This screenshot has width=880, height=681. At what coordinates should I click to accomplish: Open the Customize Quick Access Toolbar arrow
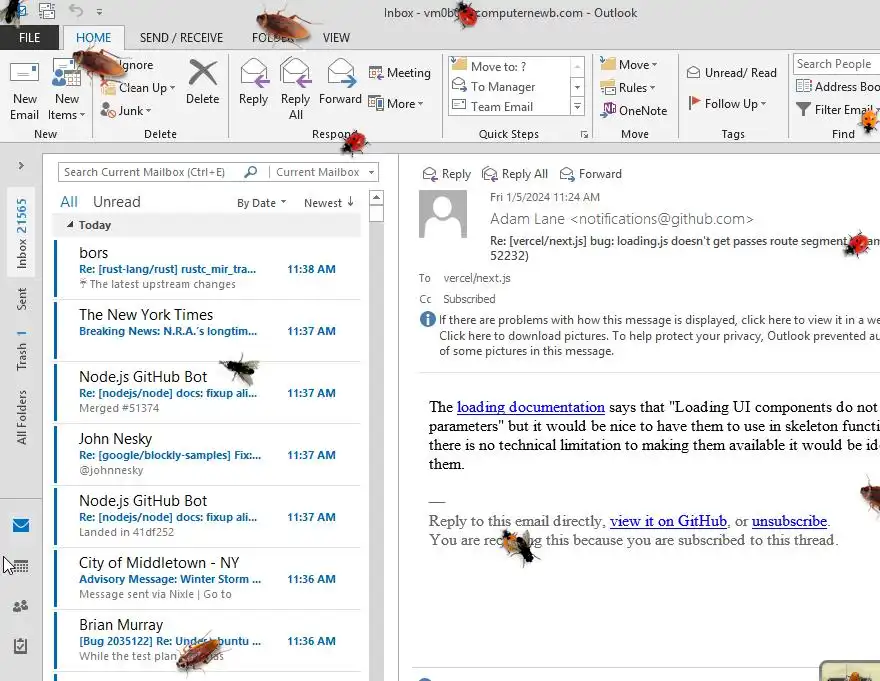tap(99, 11)
